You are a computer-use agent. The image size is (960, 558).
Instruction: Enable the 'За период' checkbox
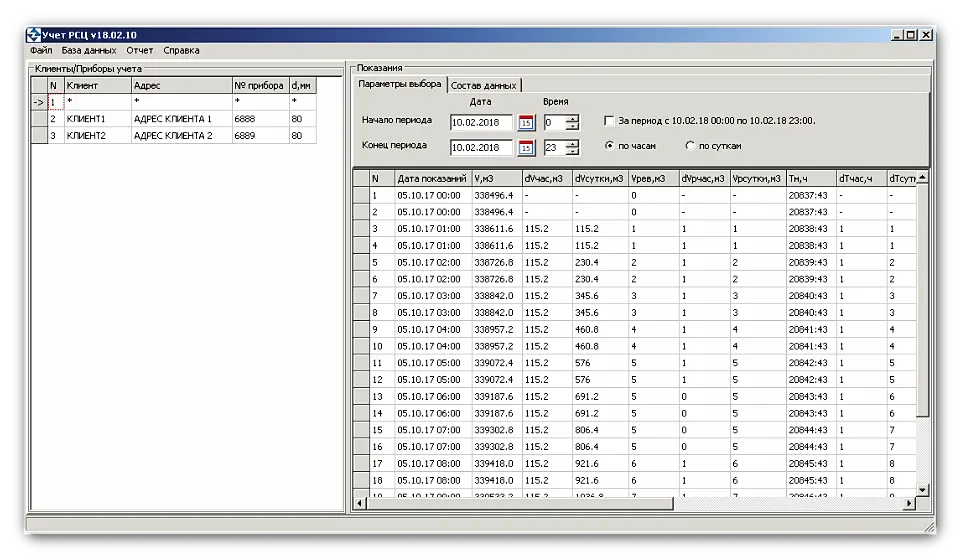click(x=610, y=121)
